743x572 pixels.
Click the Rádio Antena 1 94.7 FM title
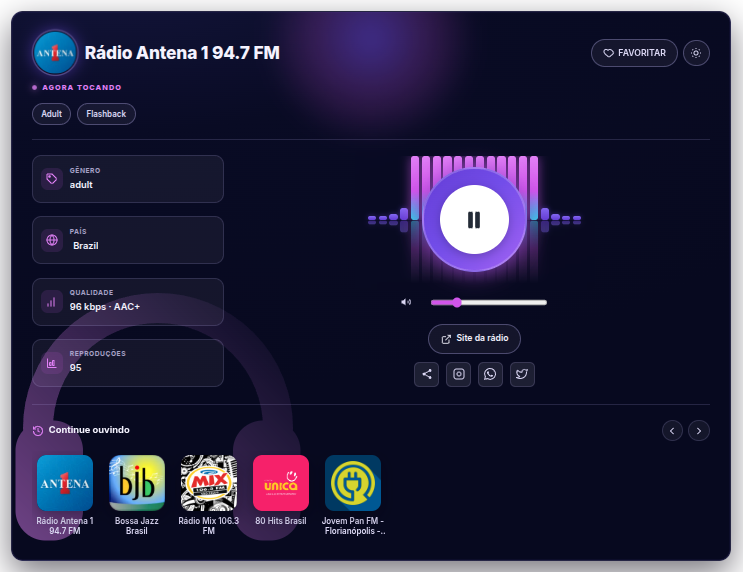182,53
